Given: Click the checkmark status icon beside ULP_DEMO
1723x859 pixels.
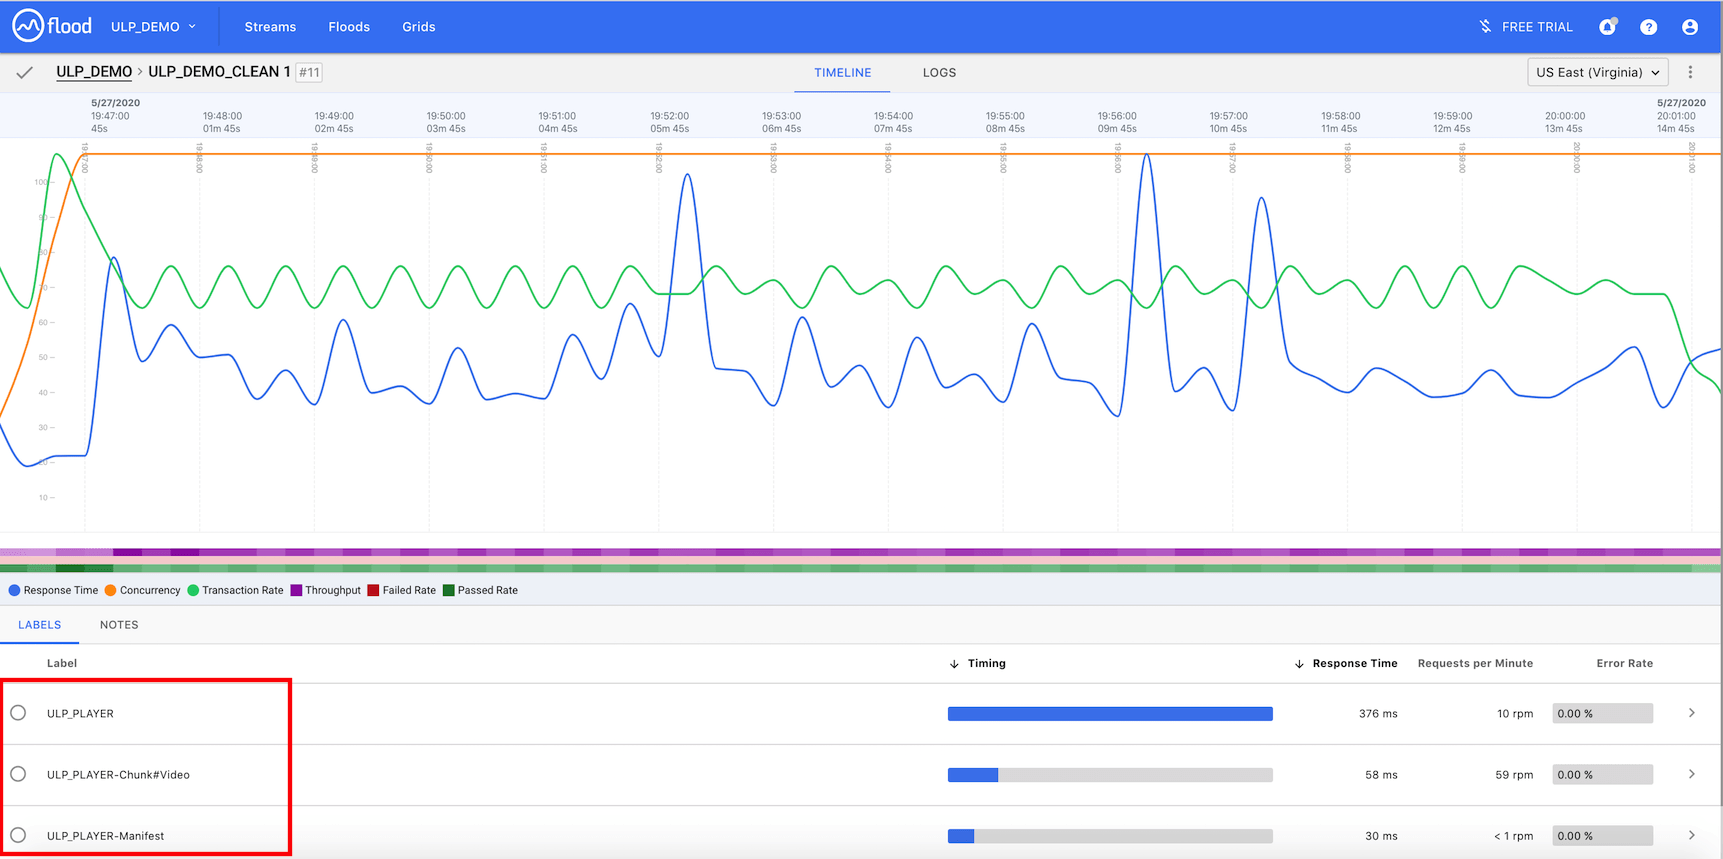Looking at the screenshot, I should coord(25,72).
